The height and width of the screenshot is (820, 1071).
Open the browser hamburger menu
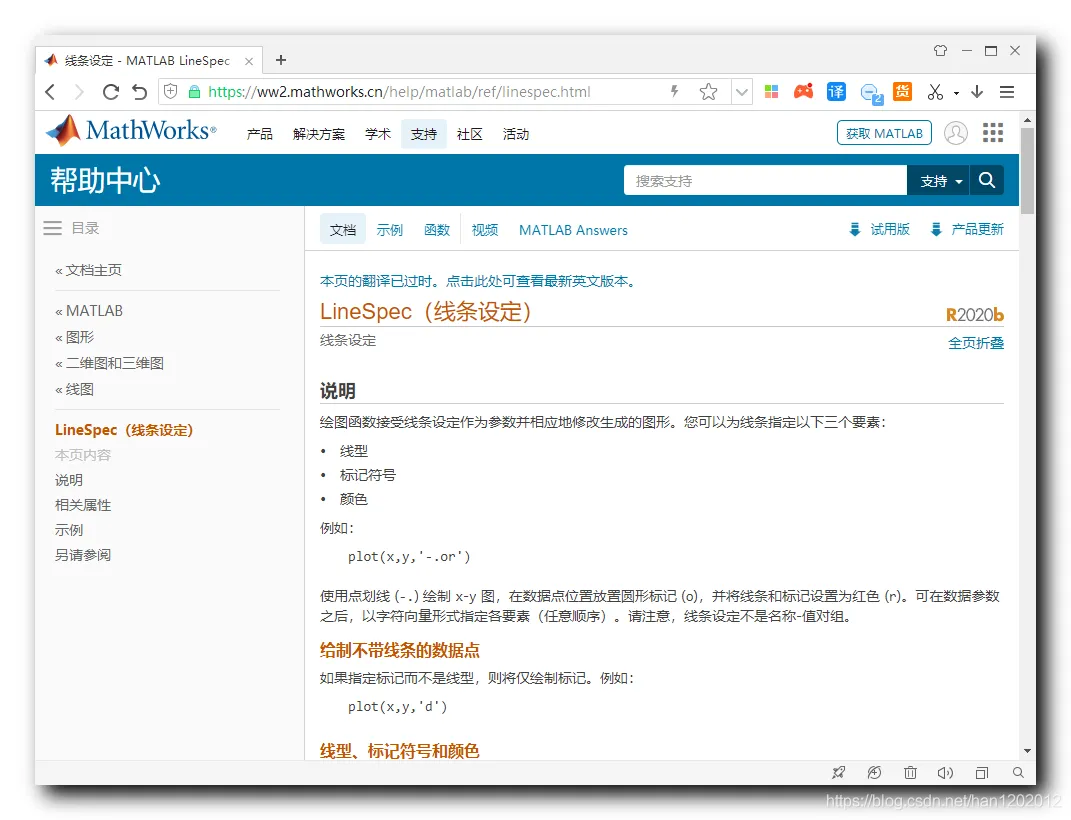(x=1007, y=91)
